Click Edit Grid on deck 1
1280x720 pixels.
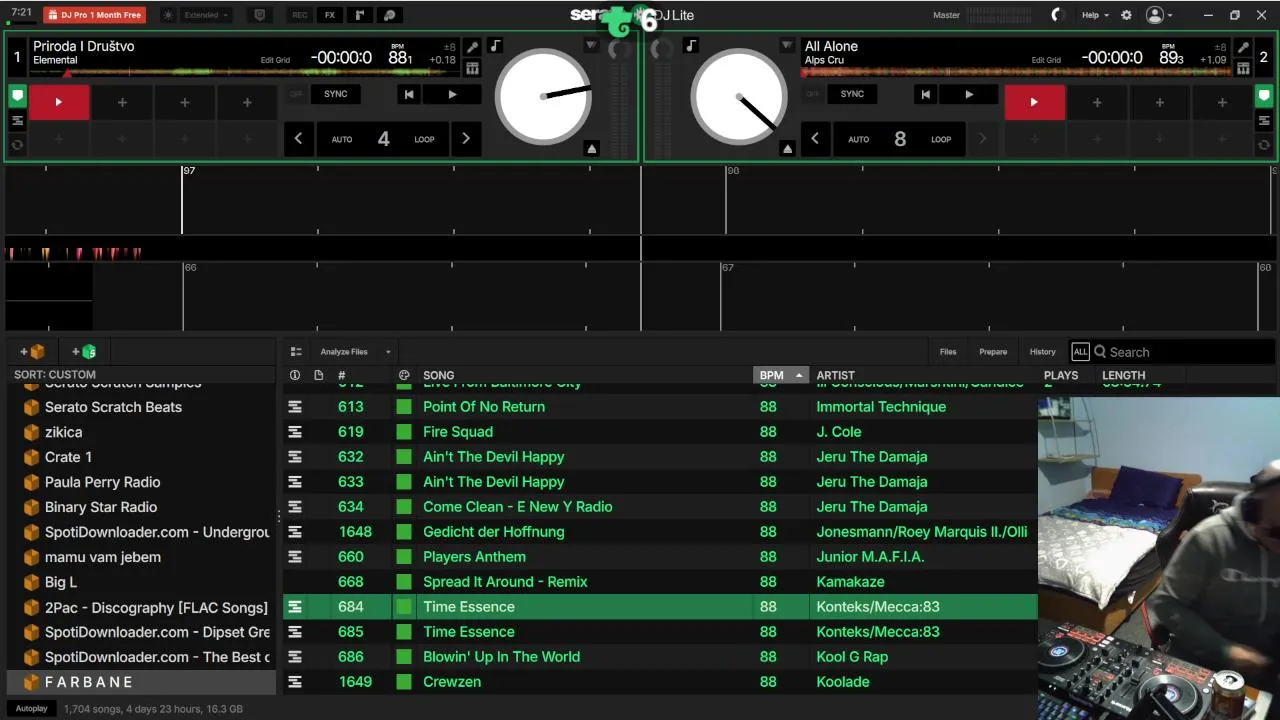275,60
